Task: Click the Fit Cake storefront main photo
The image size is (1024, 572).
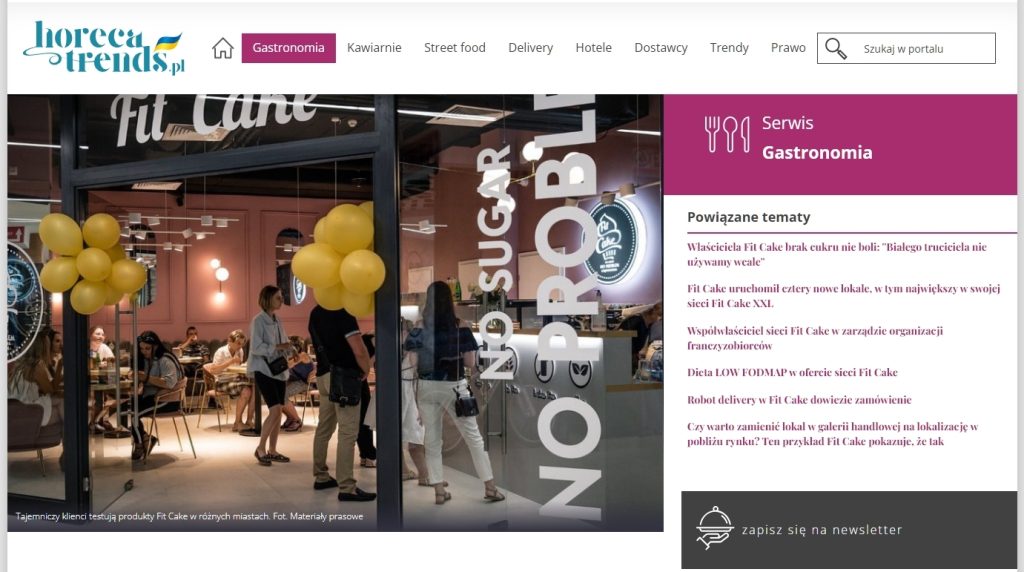Action: click(335, 313)
